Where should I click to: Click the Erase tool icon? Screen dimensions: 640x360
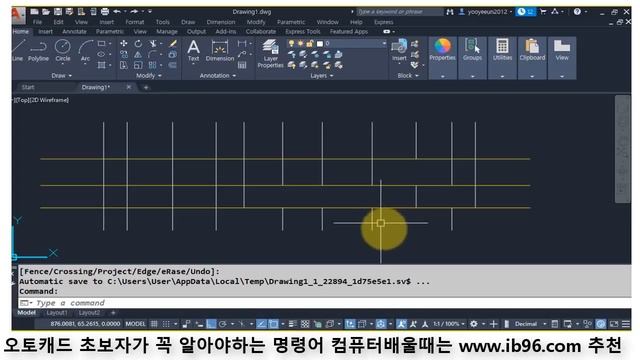click(173, 43)
